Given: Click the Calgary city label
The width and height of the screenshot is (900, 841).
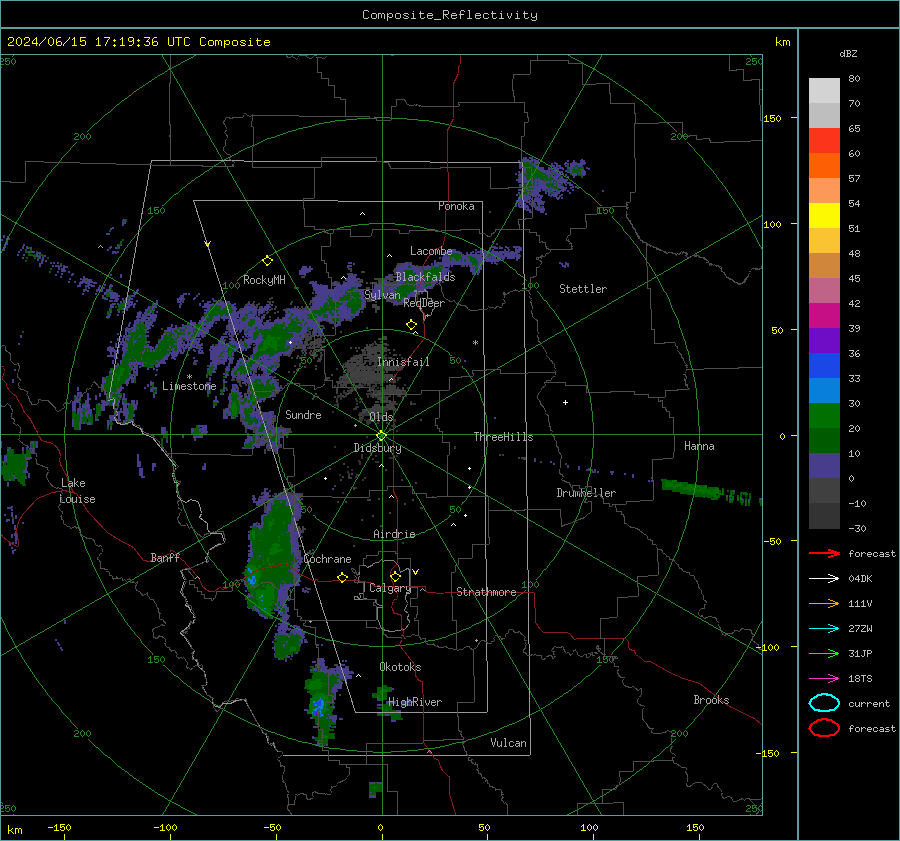Looking at the screenshot, I should click(390, 588).
